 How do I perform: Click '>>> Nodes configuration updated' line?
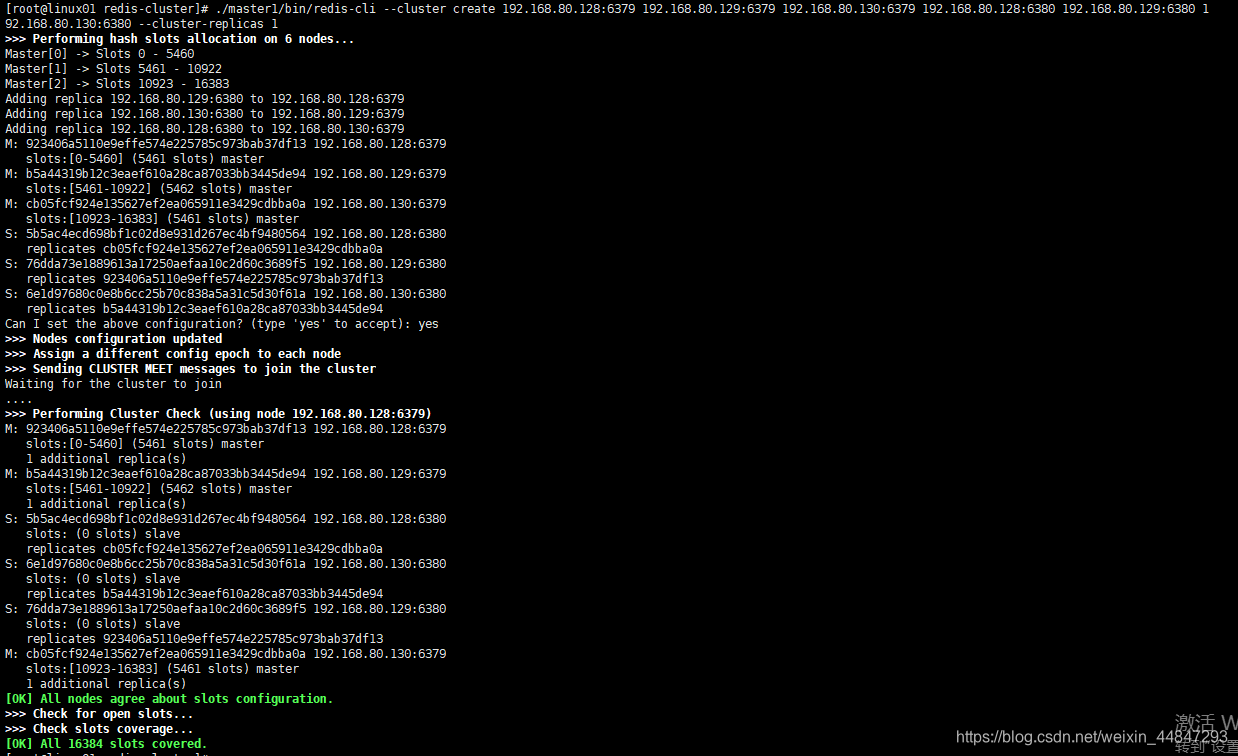(114, 338)
